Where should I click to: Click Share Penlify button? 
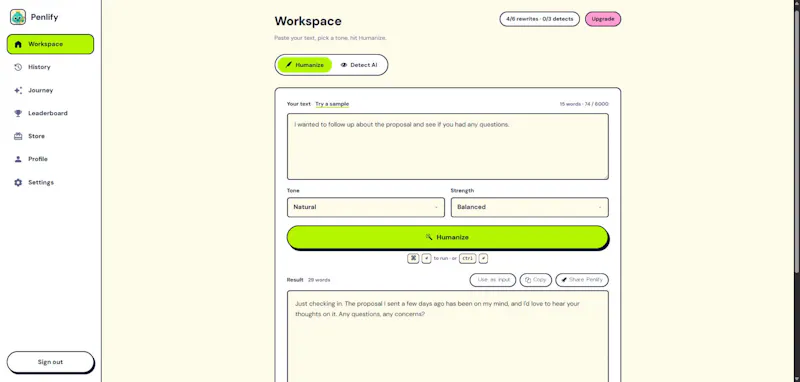[x=582, y=280]
